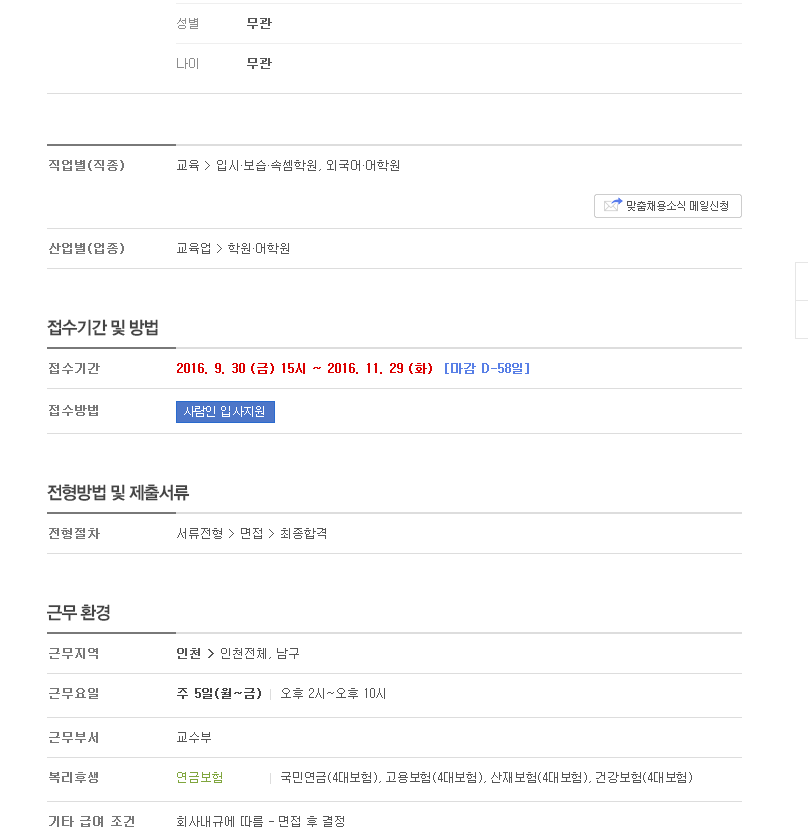Apply via the 사람인 입사지원 button
This screenshot has height=837, width=808.
[225, 412]
